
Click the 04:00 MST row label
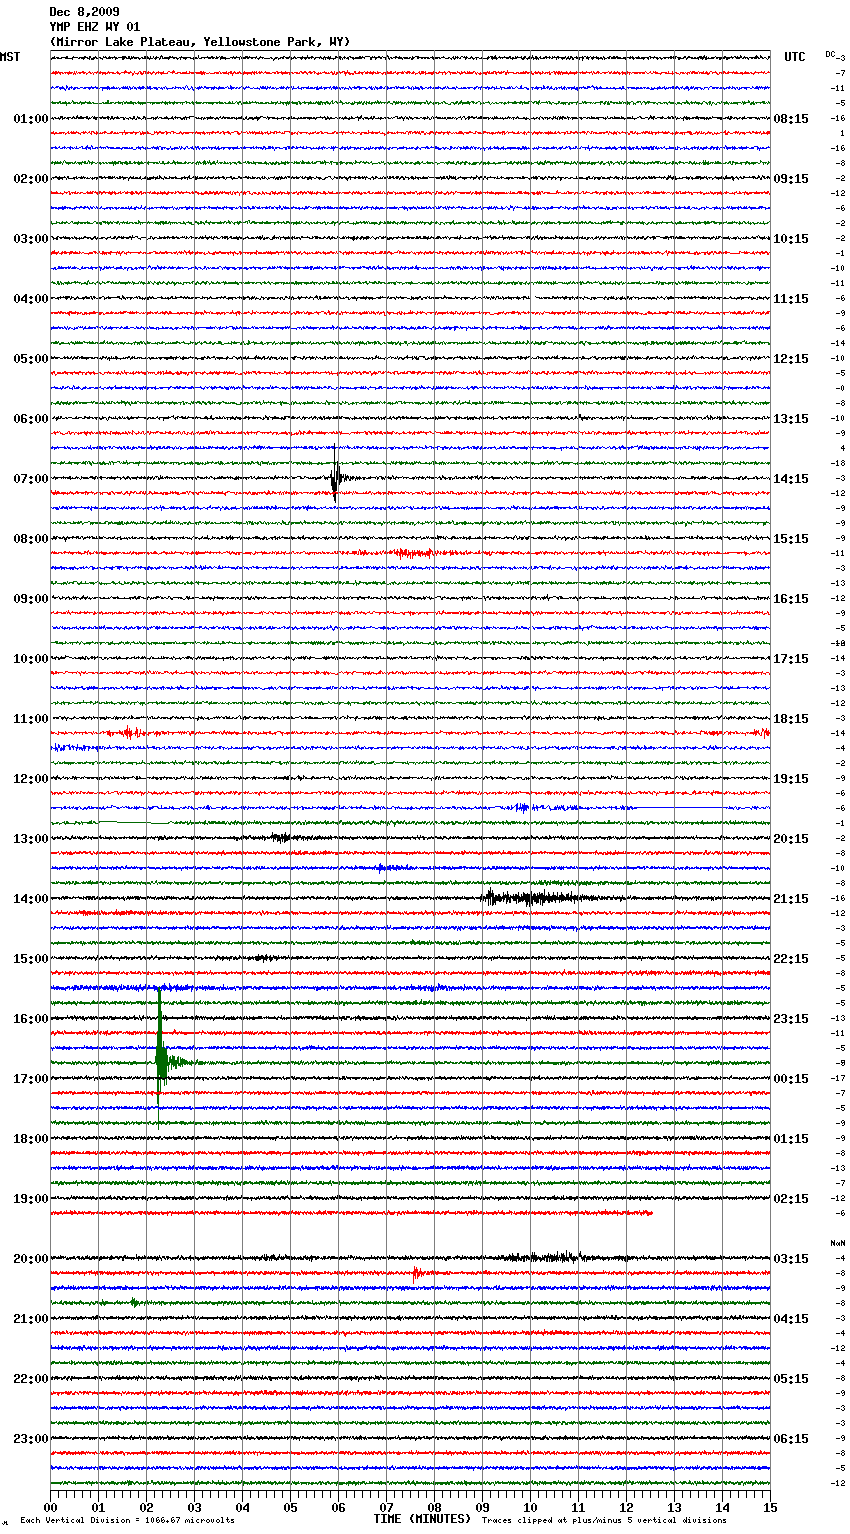[x=31, y=299]
